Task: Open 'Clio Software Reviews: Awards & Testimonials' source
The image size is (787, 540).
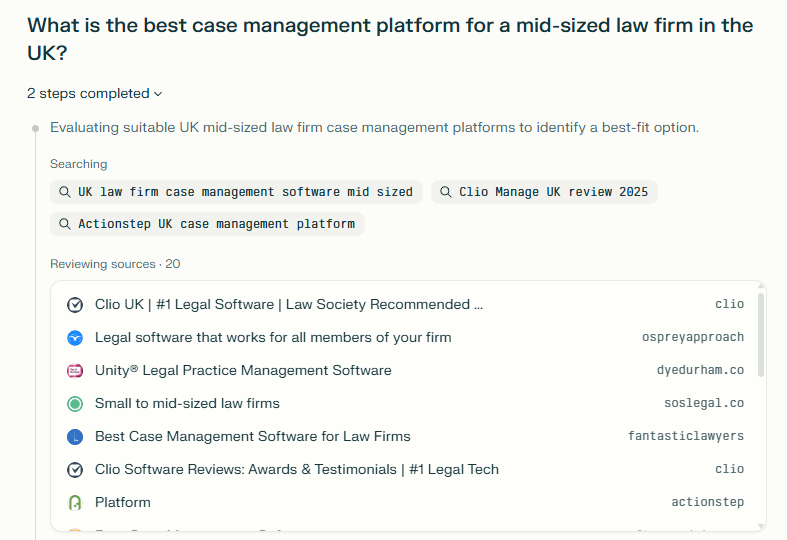Action: (297, 469)
